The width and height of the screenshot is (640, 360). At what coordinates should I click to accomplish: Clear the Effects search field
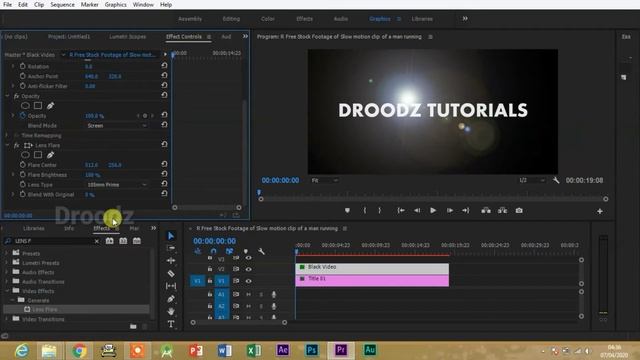(97, 241)
